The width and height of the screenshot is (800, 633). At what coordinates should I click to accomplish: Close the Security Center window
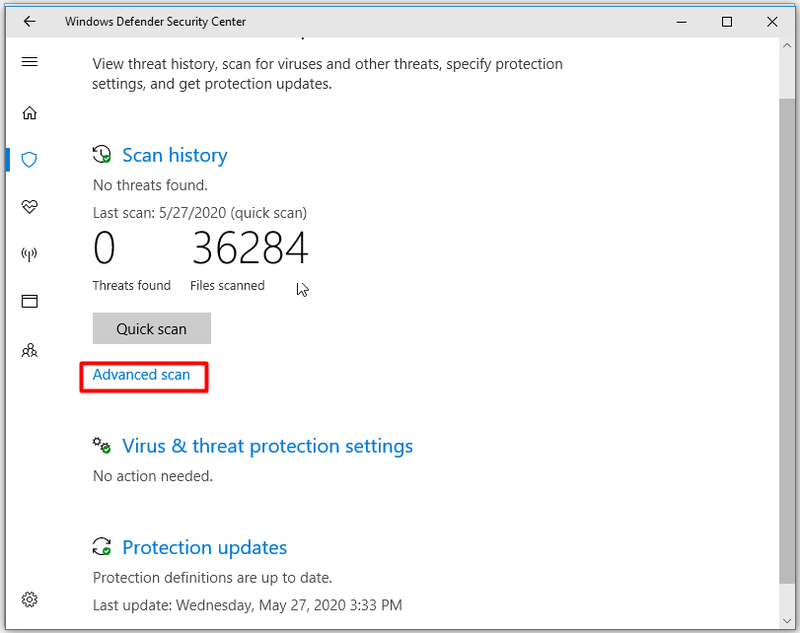(x=772, y=21)
